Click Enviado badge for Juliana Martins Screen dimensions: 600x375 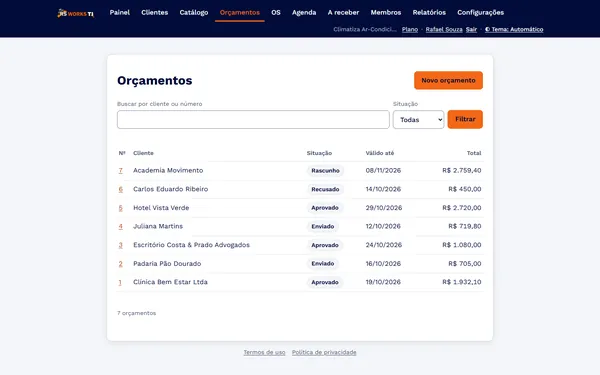(323, 227)
